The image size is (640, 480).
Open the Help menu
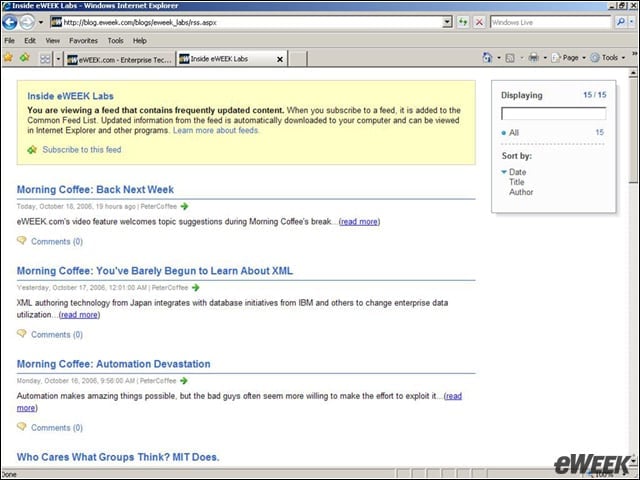pyautogui.click(x=140, y=40)
